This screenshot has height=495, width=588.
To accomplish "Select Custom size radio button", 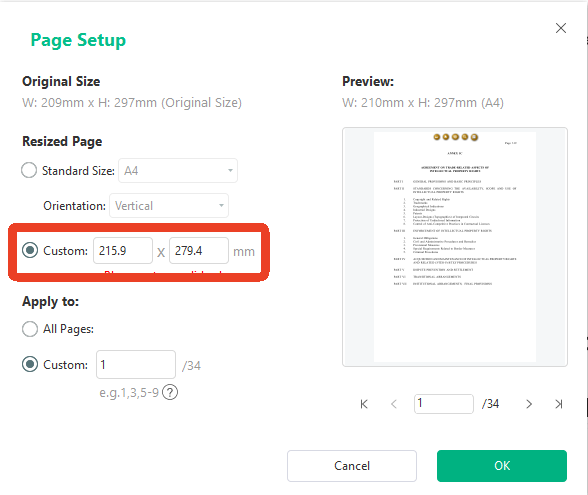I will click(x=30, y=250).
